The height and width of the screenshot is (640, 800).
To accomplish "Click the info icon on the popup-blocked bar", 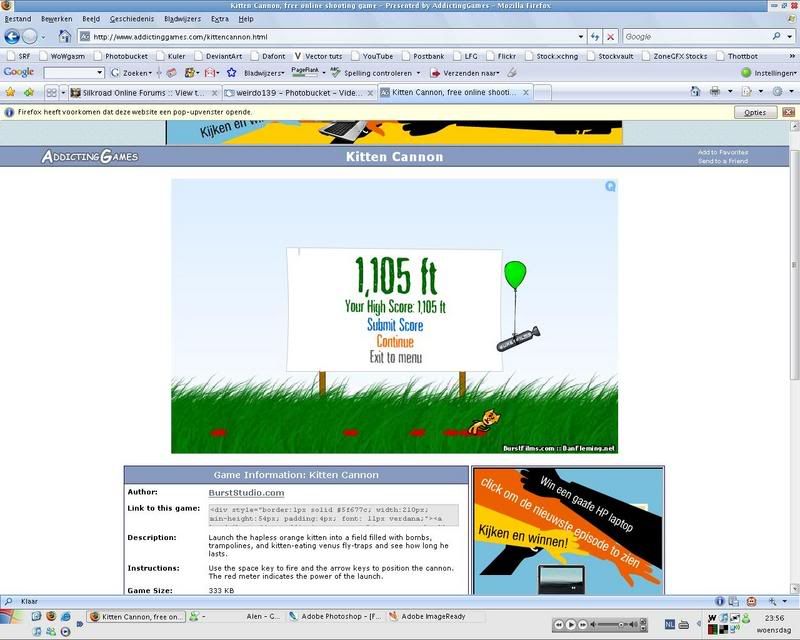I will coord(9,112).
